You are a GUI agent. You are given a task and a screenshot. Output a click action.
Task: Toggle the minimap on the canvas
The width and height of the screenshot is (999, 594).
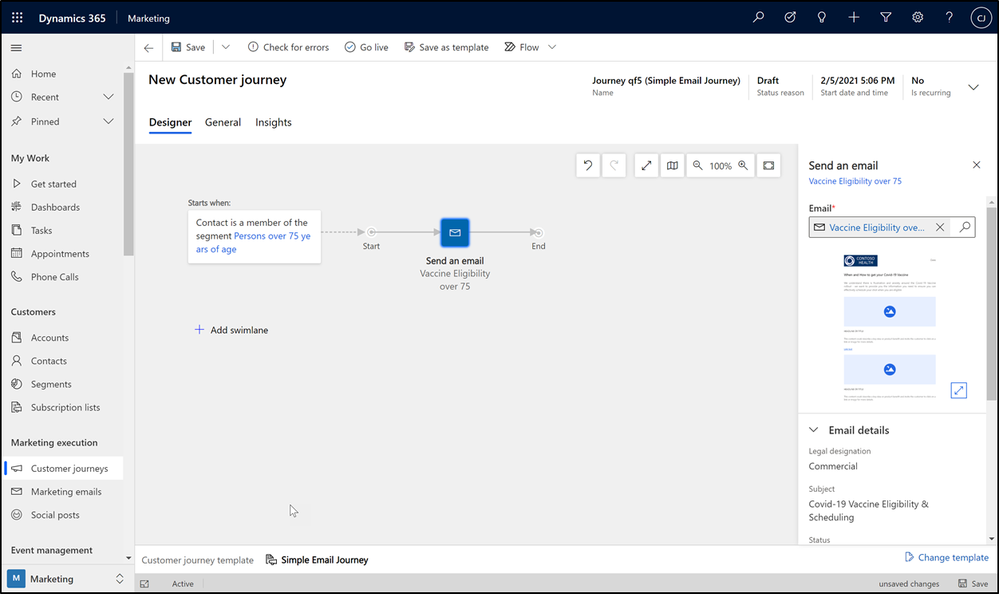coord(672,166)
